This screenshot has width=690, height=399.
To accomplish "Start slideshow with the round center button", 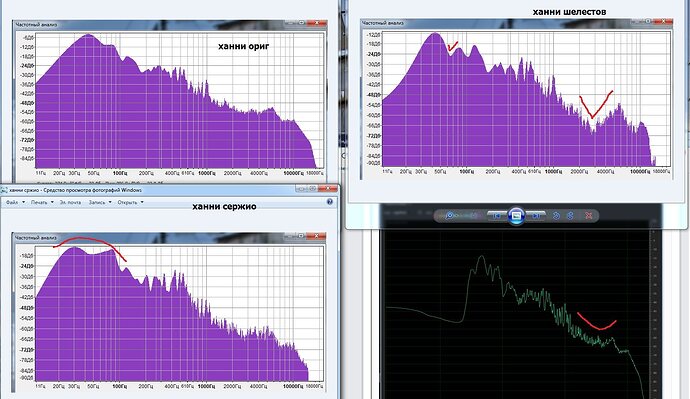I will [516, 216].
